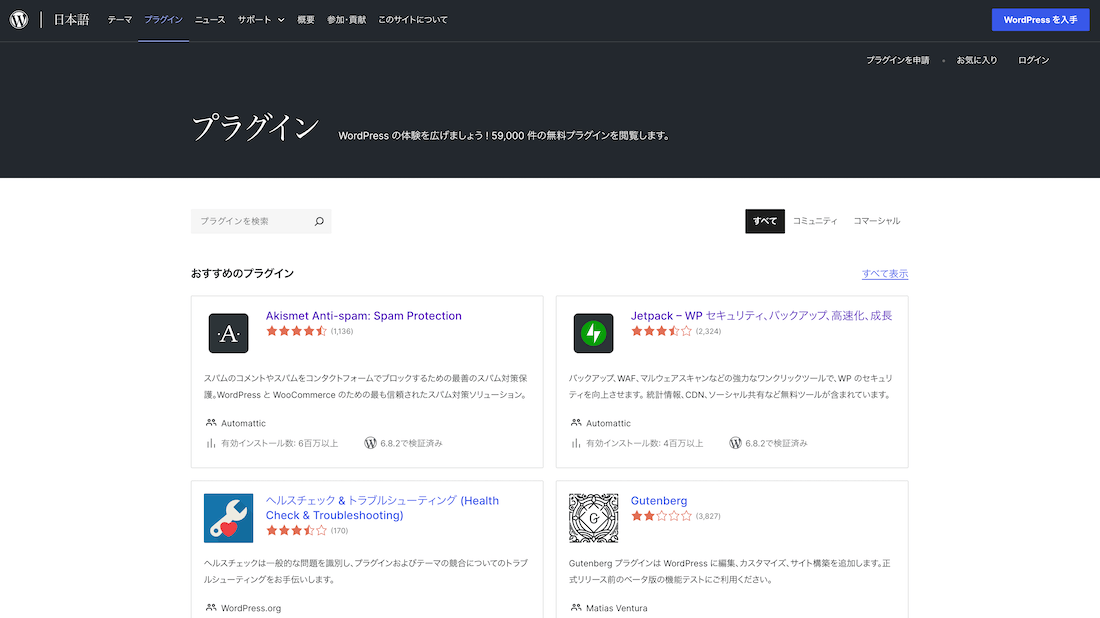Open the Akismet plugin icon
This screenshot has width=1100, height=618.
(228, 333)
